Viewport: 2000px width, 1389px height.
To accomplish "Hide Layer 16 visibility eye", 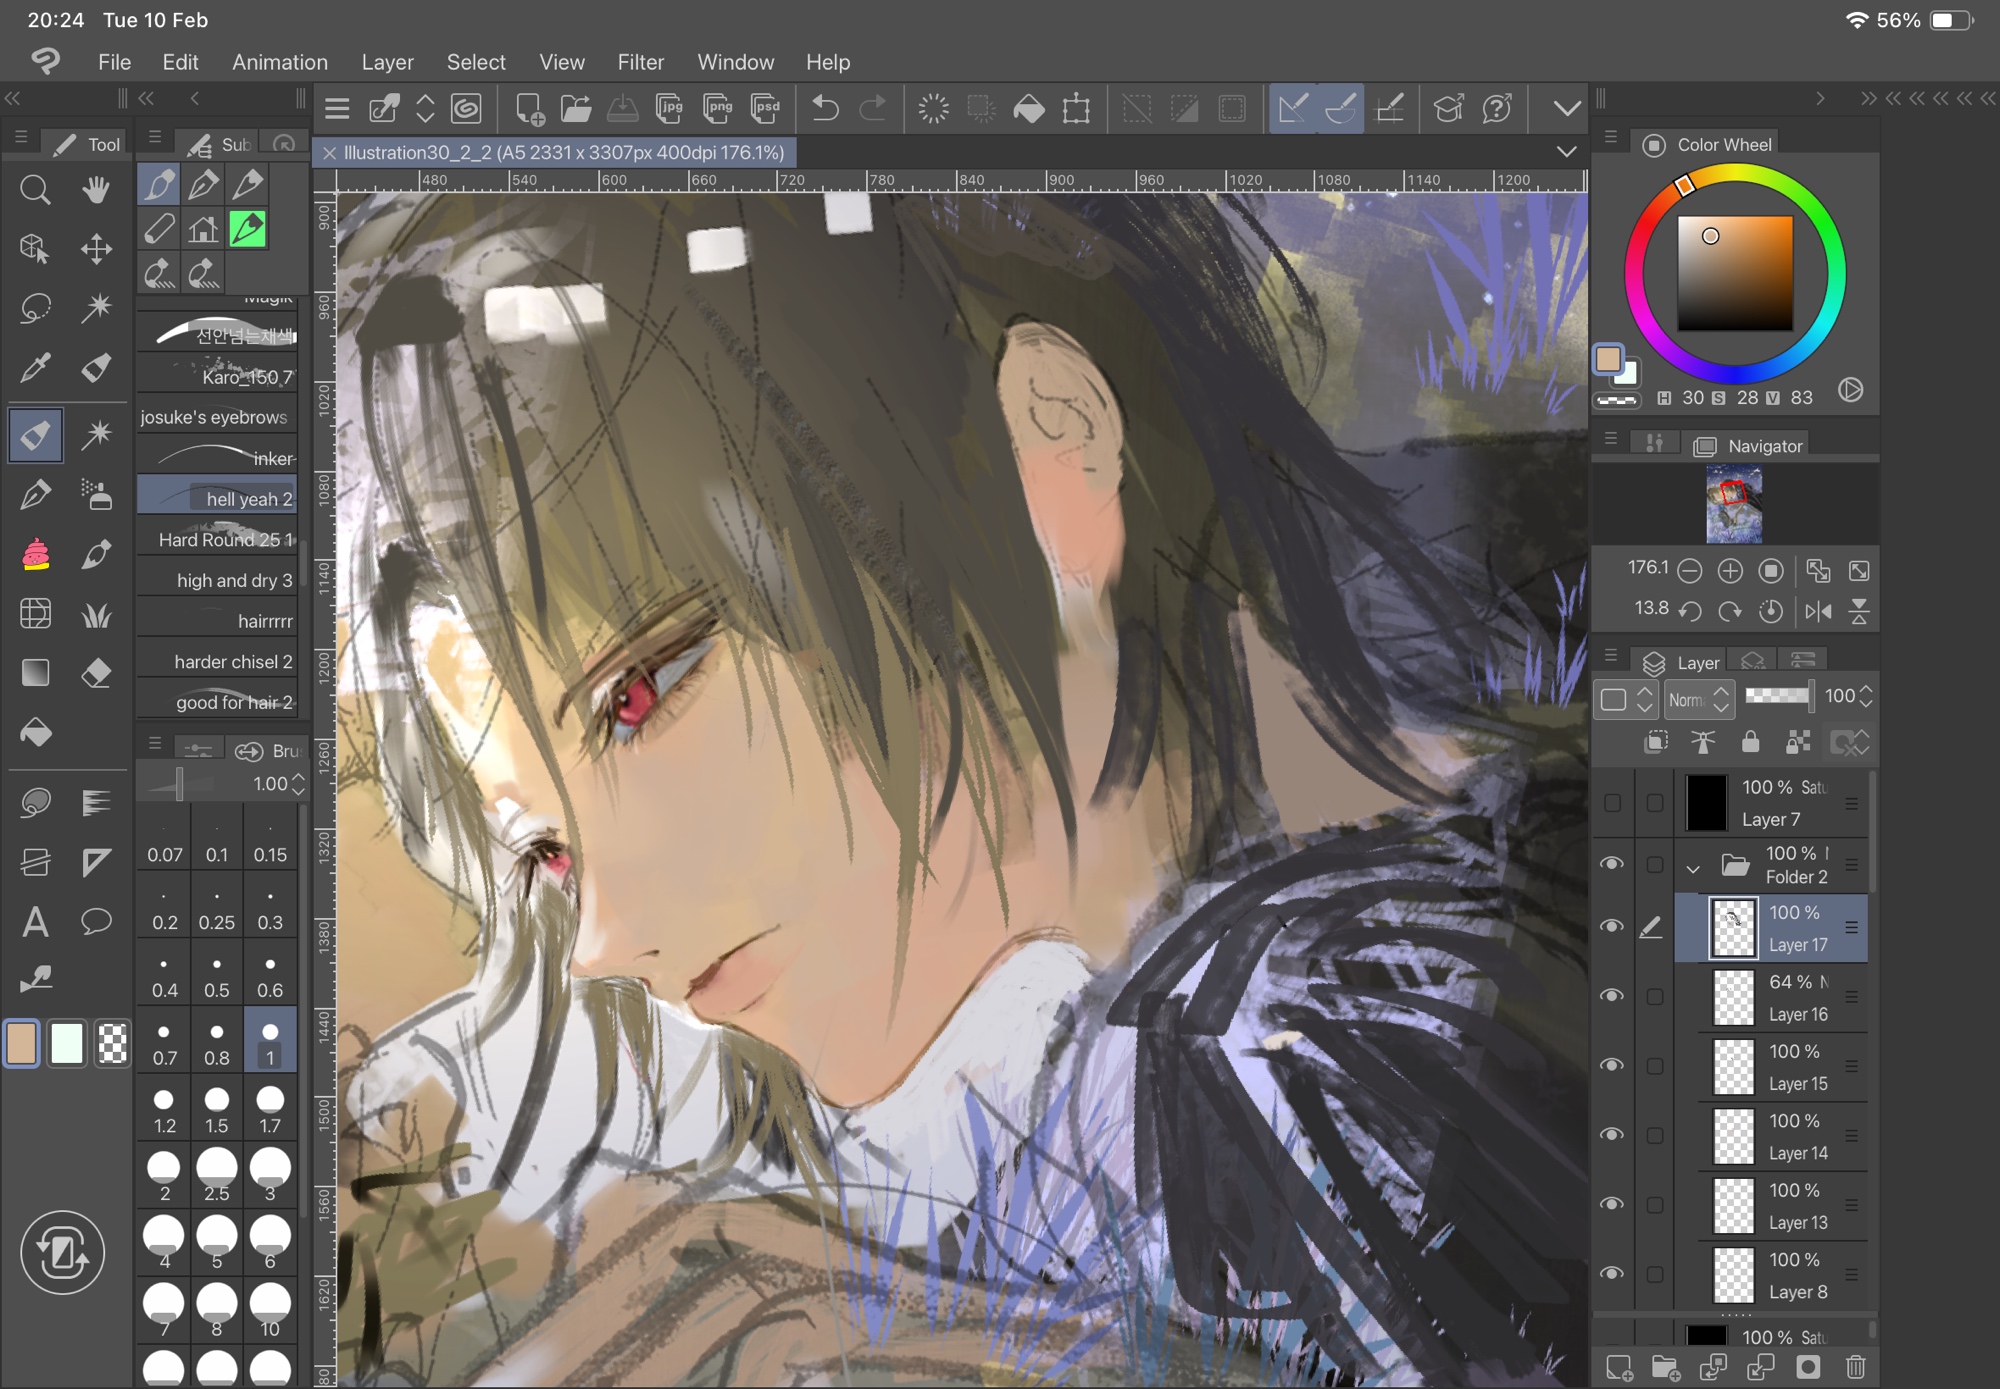I will point(1612,996).
